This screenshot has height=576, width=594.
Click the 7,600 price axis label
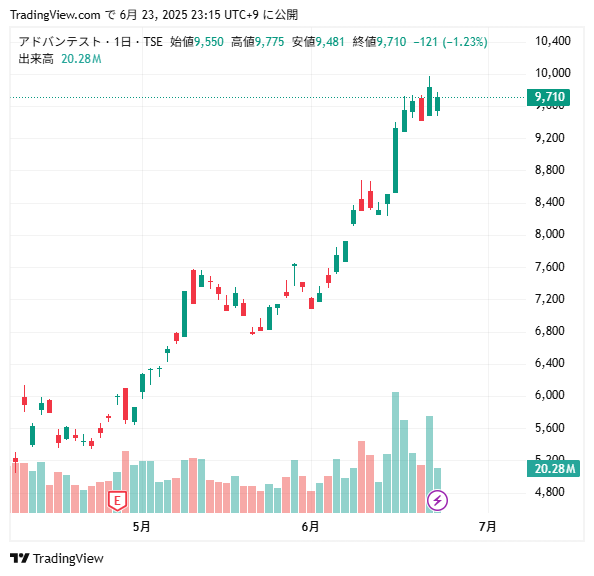coord(549,266)
